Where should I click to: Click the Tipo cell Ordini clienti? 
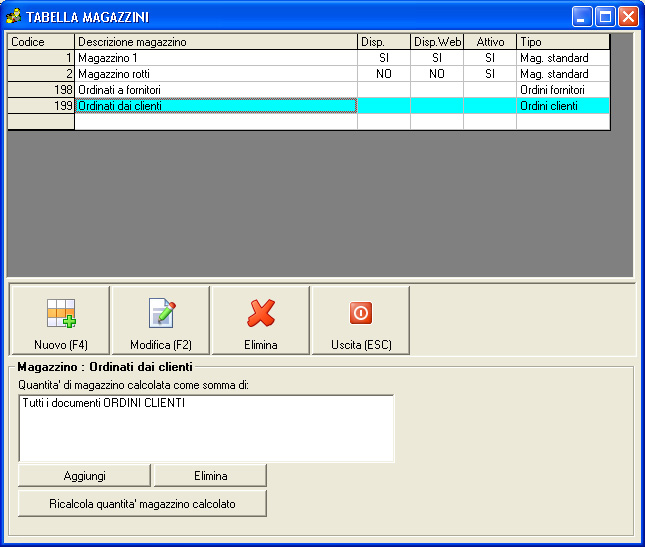(x=563, y=106)
